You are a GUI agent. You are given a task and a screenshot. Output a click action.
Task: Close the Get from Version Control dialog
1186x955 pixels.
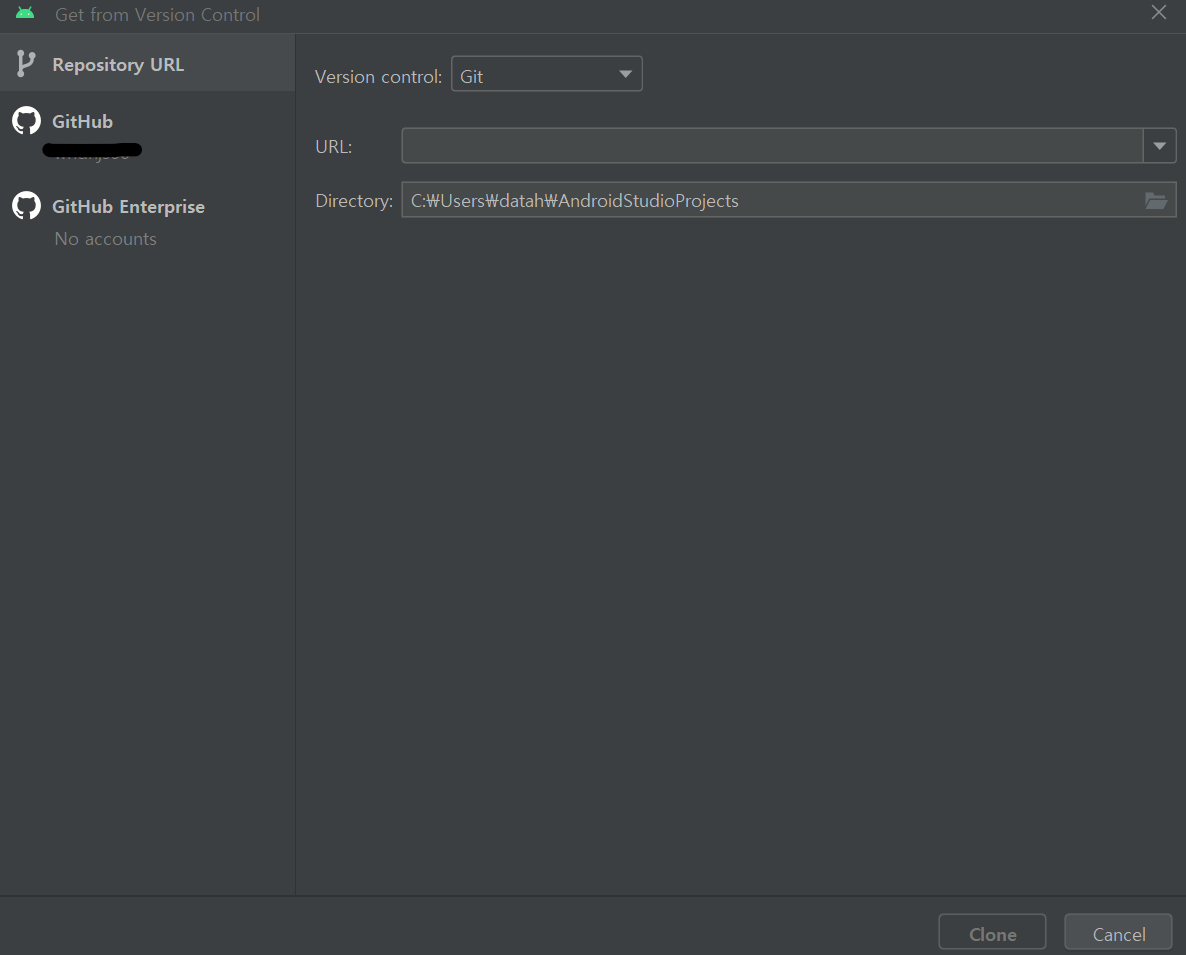1158,13
